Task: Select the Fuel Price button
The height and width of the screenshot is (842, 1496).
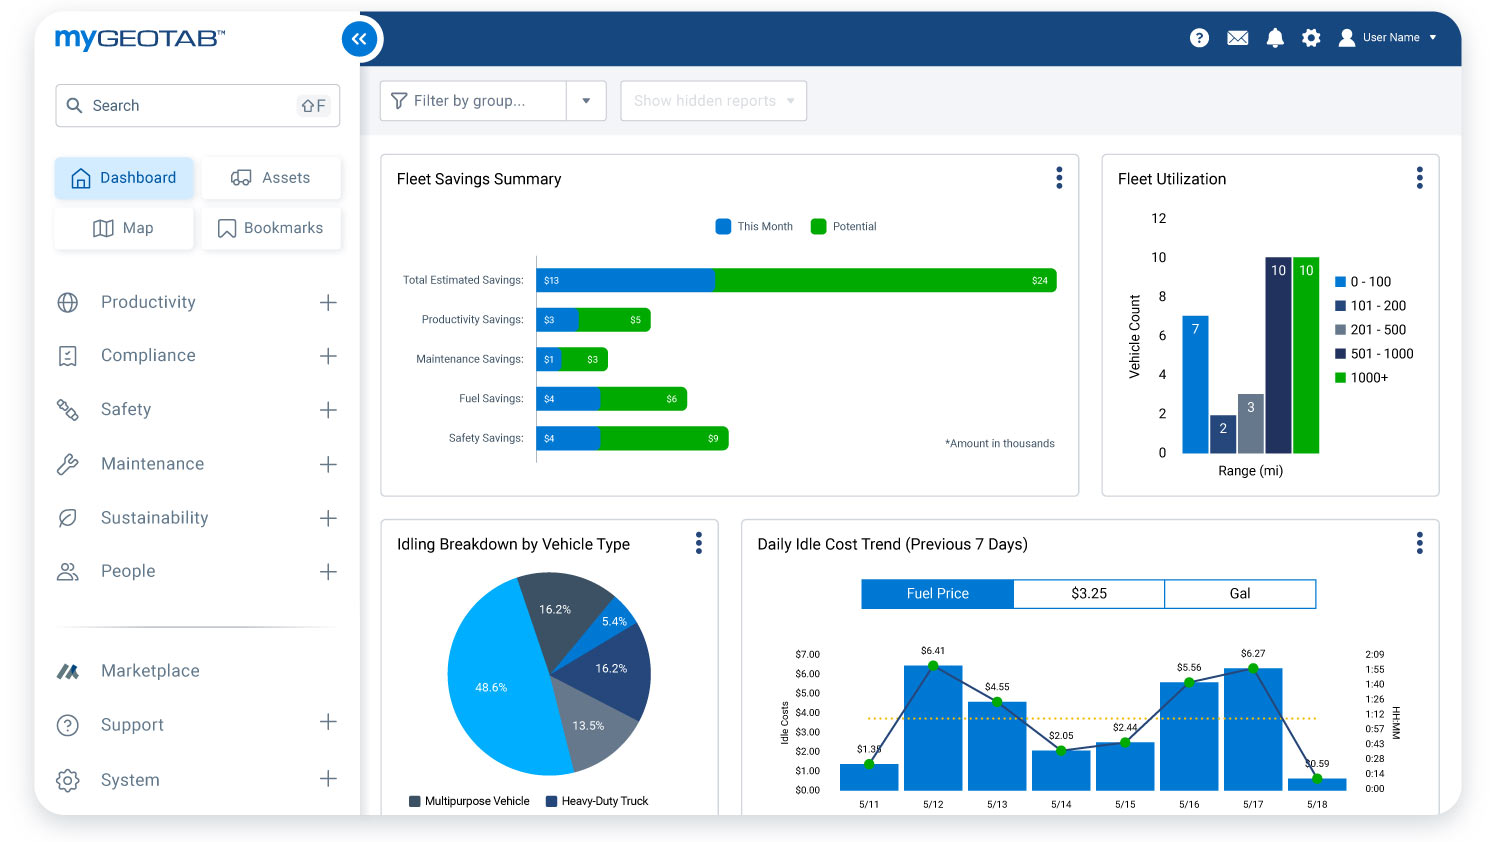Action: (x=937, y=594)
